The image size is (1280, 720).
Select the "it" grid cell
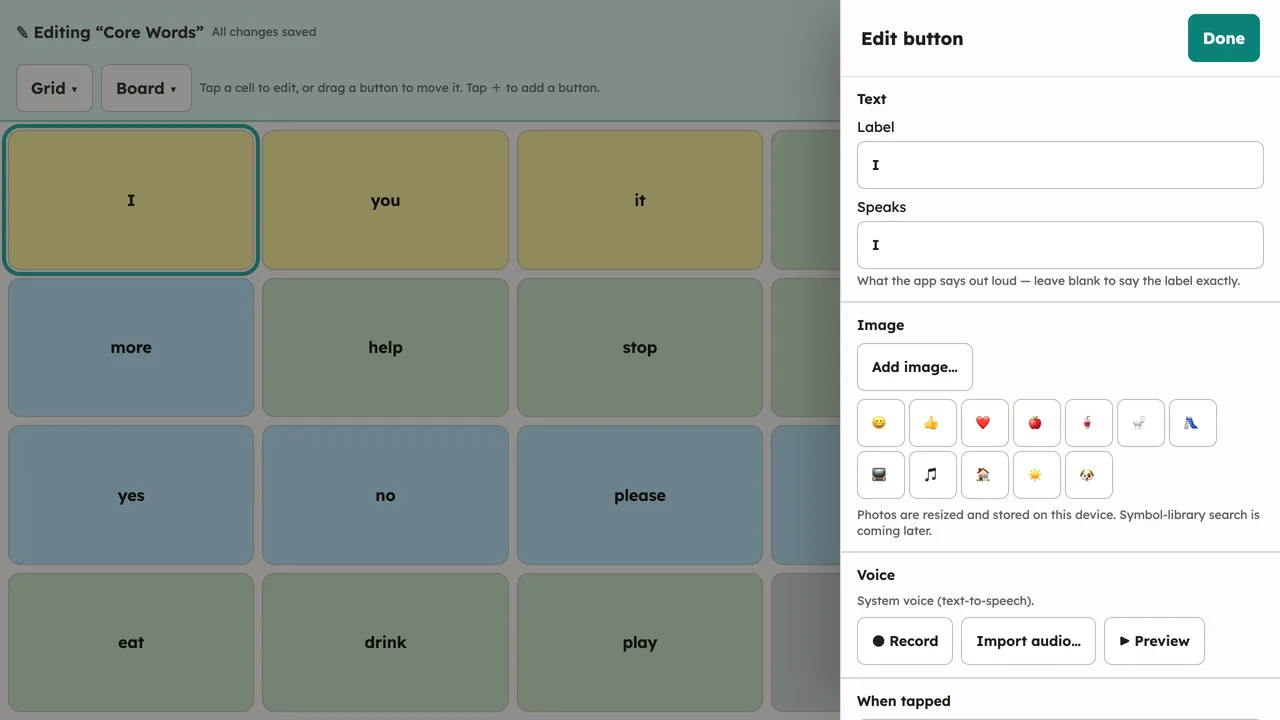click(x=640, y=200)
